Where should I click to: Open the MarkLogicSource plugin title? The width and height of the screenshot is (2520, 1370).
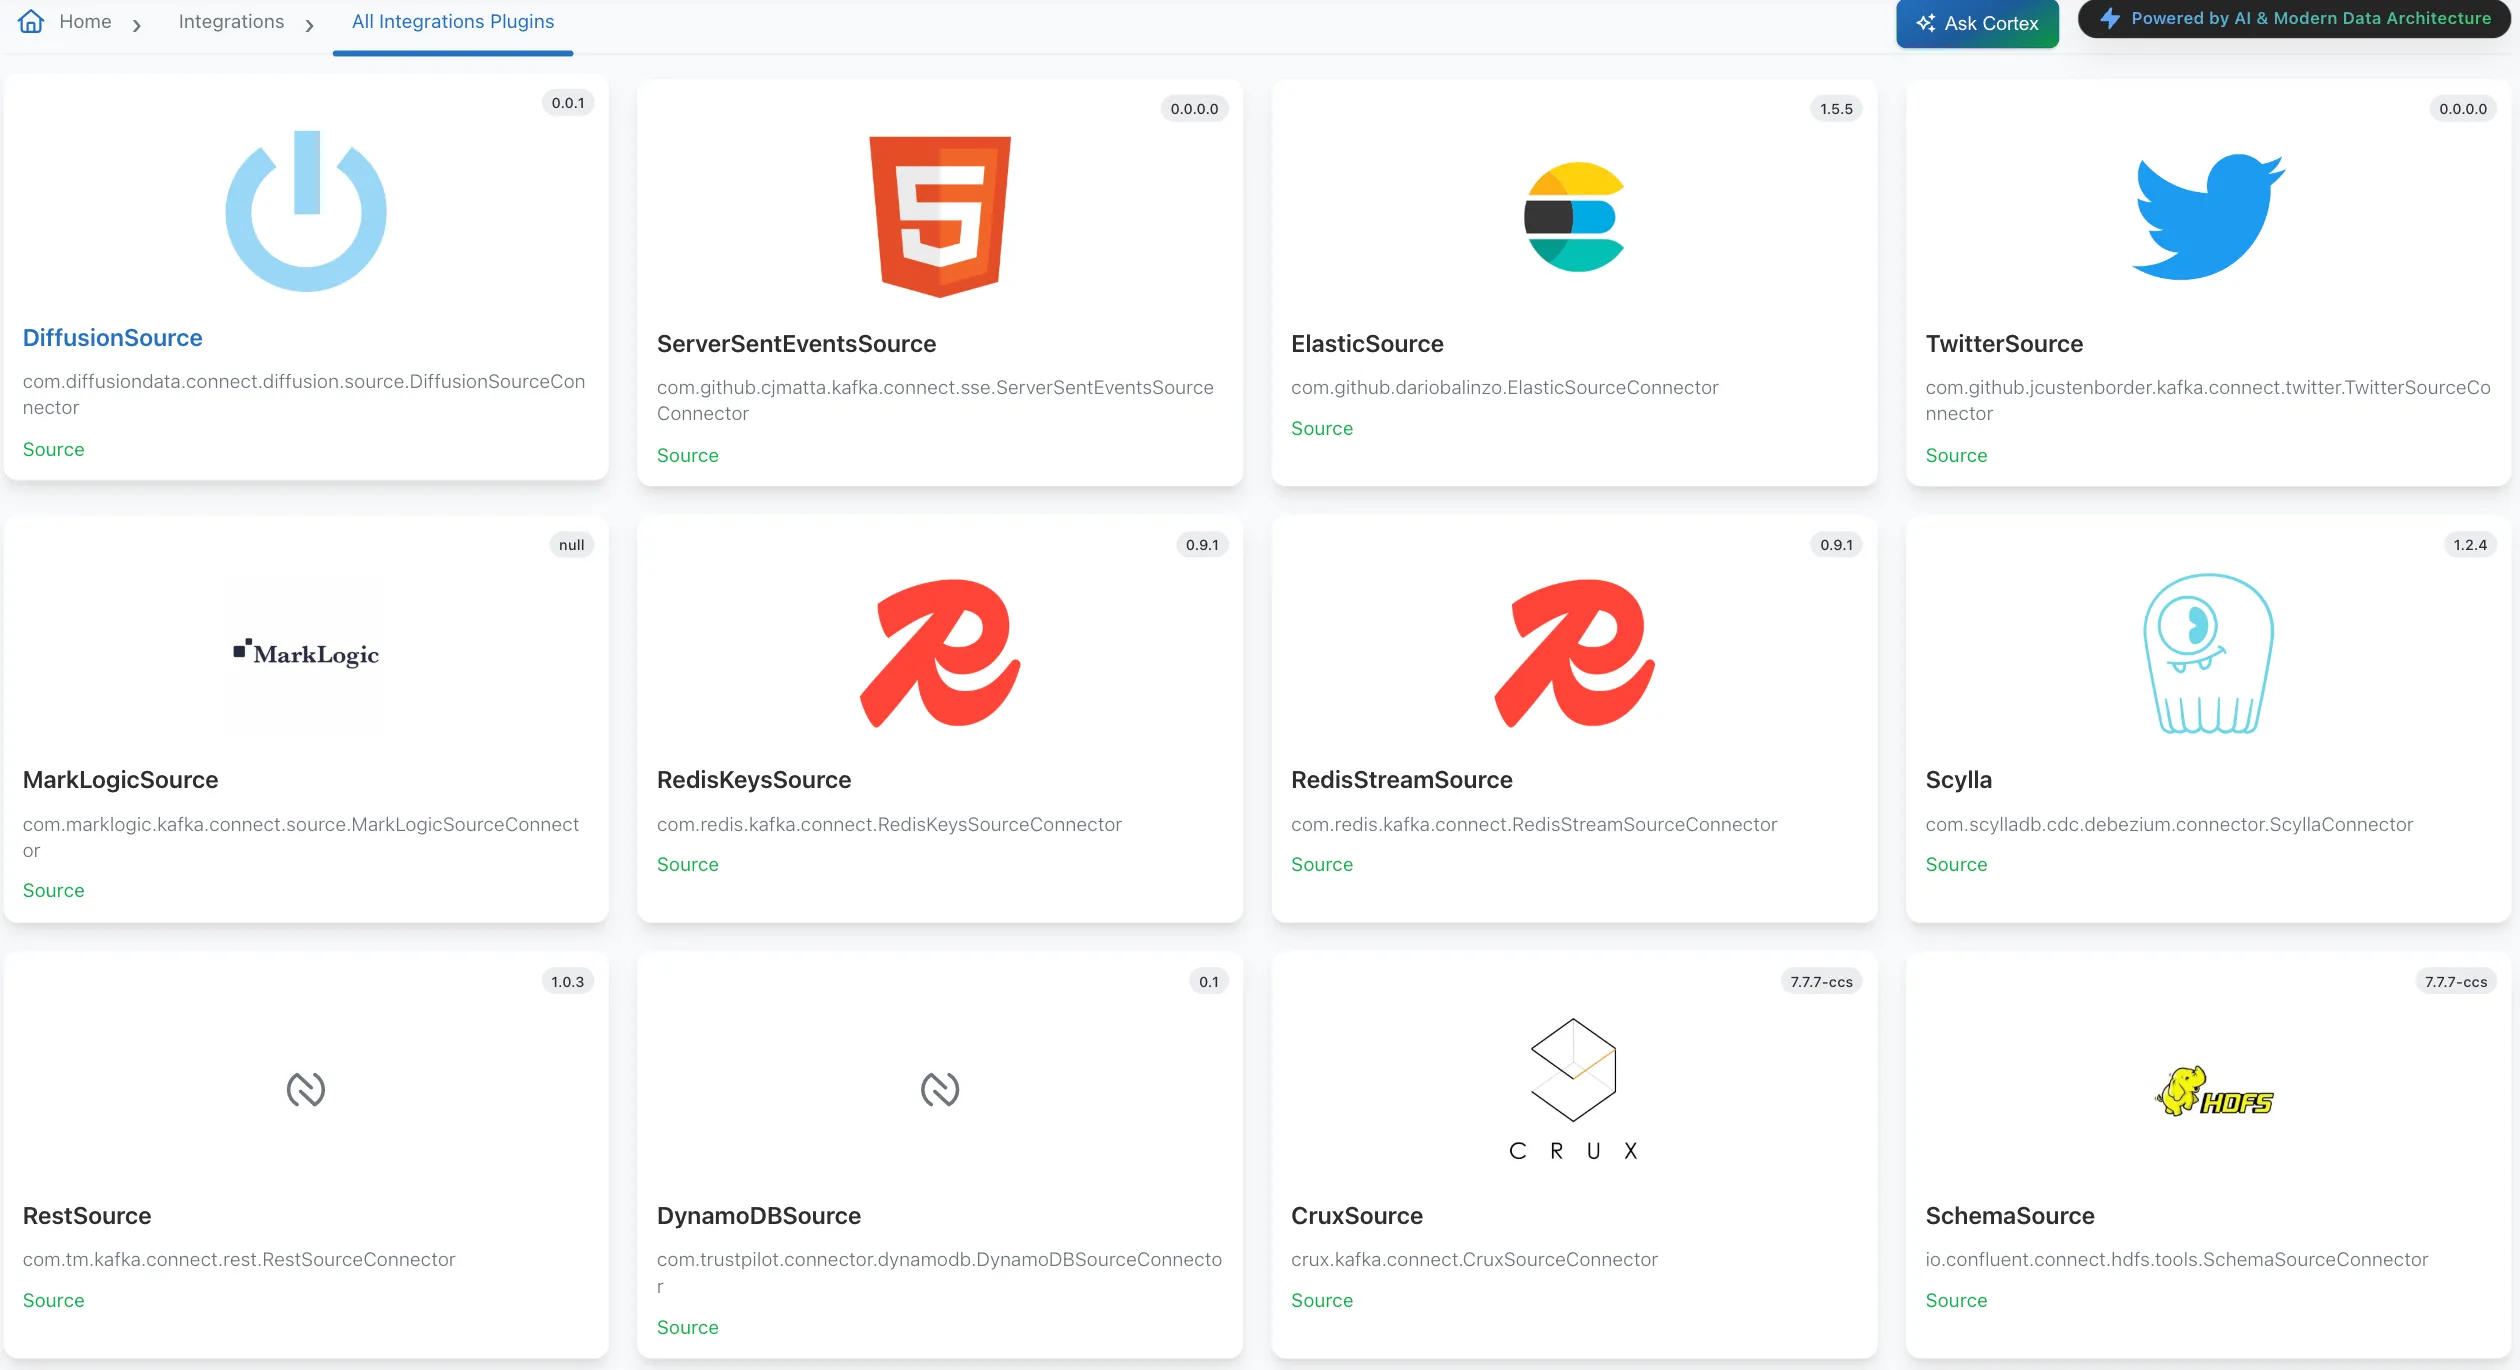pyautogui.click(x=120, y=780)
